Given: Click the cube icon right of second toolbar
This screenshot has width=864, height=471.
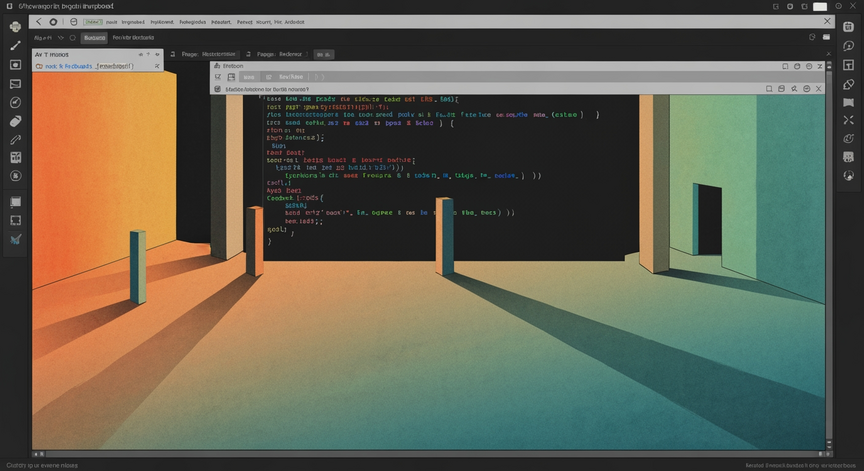Looking at the screenshot, I should tap(812, 37).
